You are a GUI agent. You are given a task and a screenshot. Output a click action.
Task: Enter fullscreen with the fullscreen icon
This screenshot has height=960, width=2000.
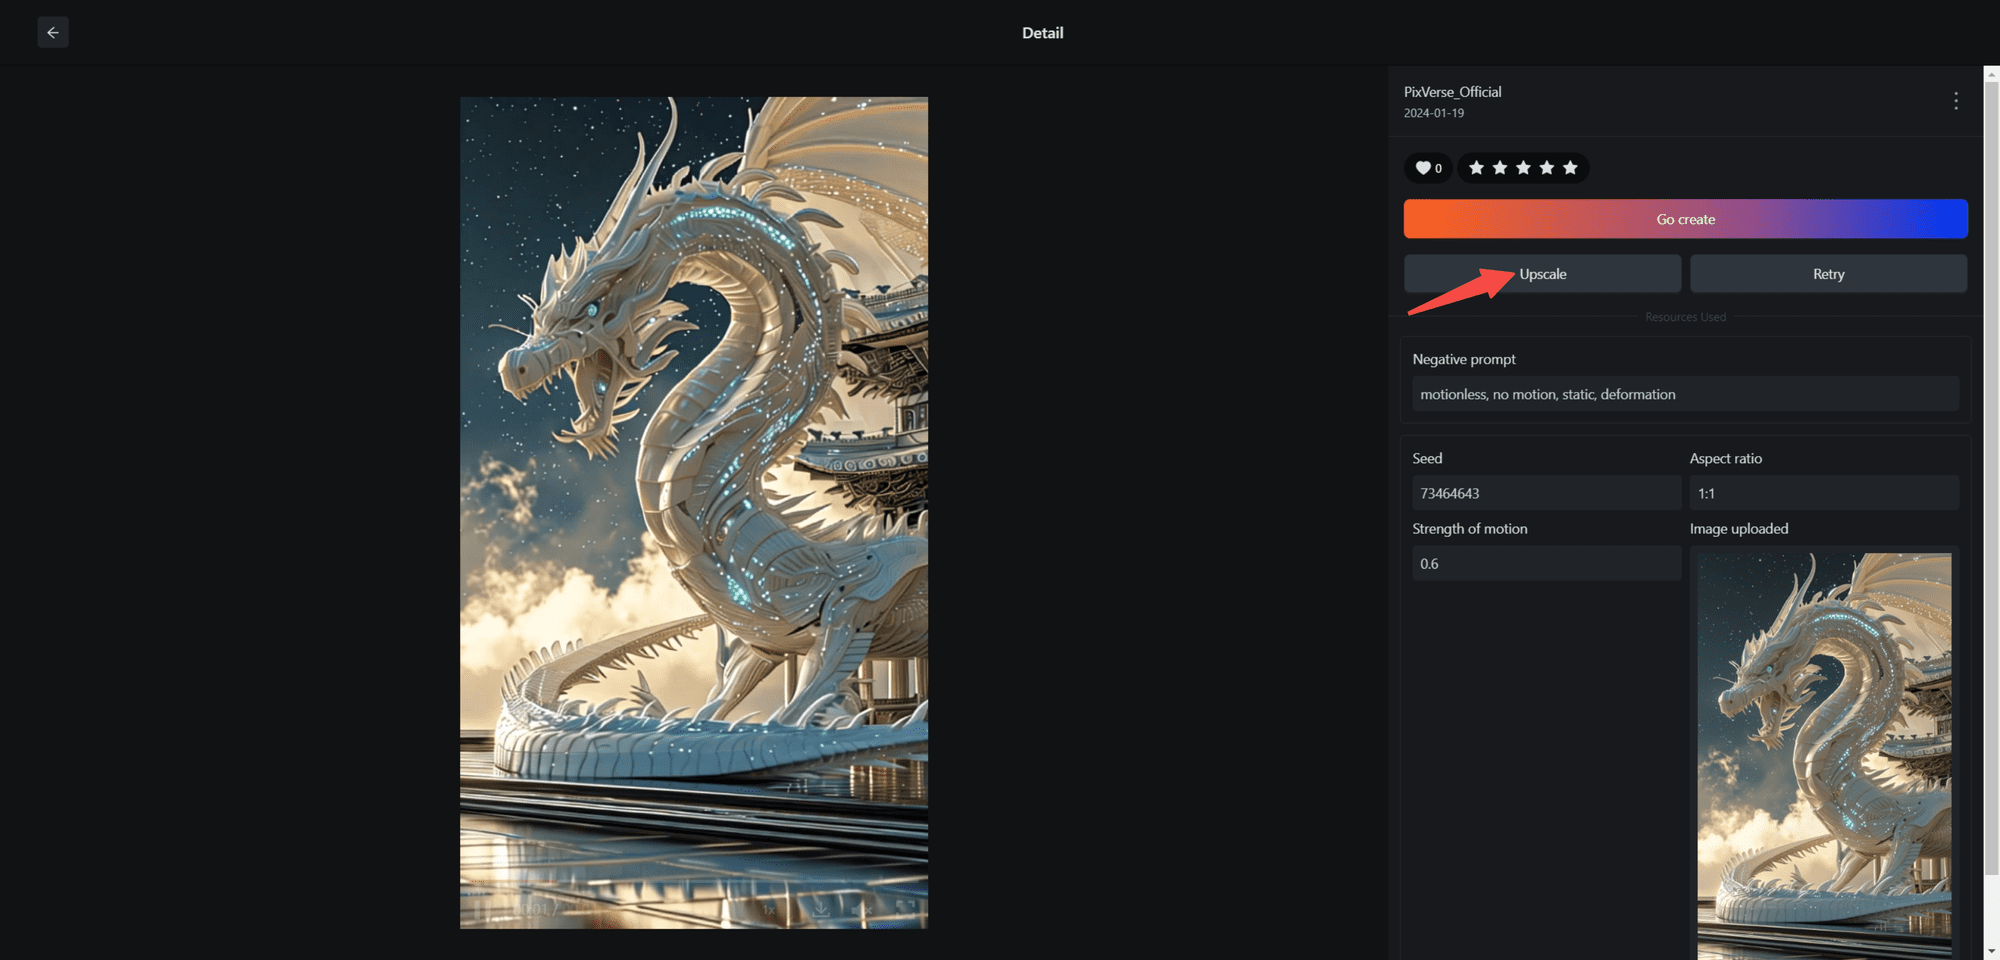point(906,909)
